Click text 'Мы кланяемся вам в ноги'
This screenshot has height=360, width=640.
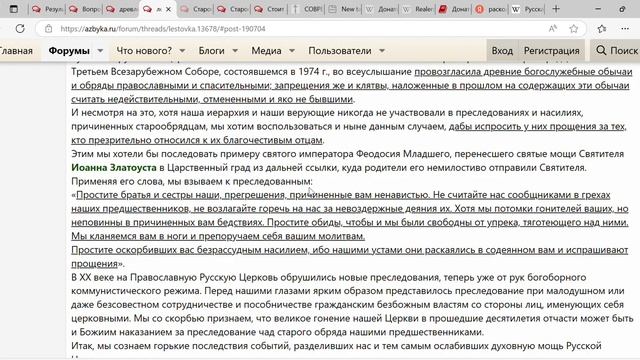click(x=129, y=236)
